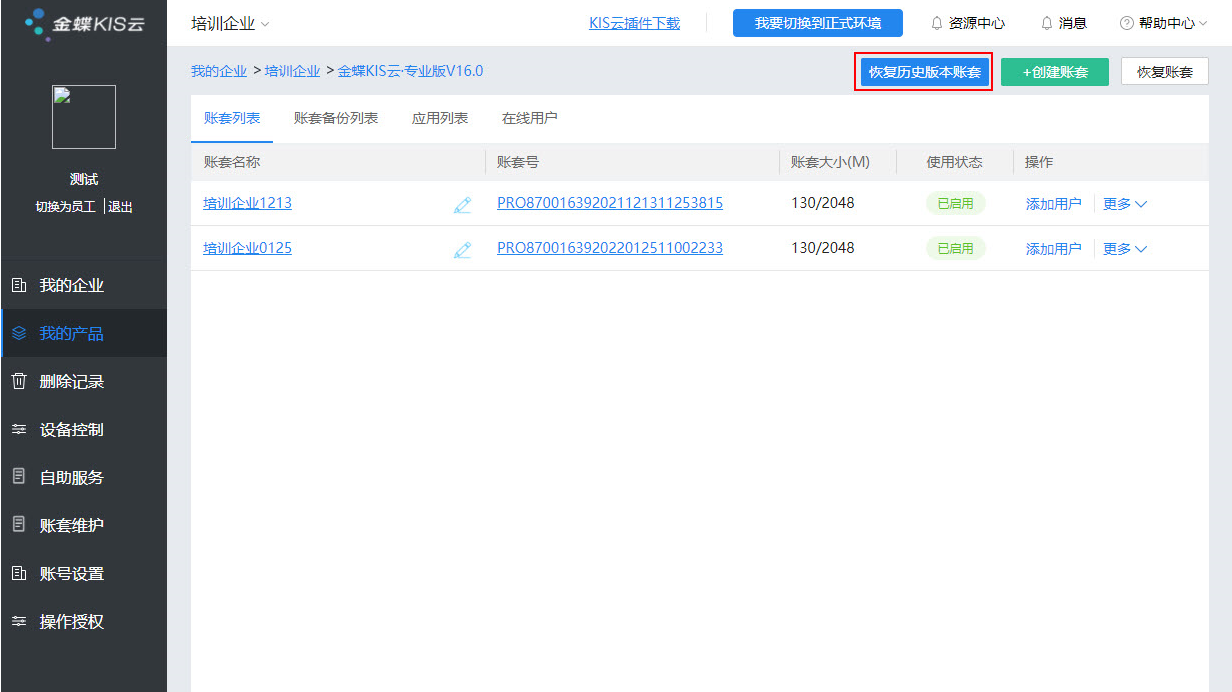Click the 自助服务 document icon

pos(18,477)
